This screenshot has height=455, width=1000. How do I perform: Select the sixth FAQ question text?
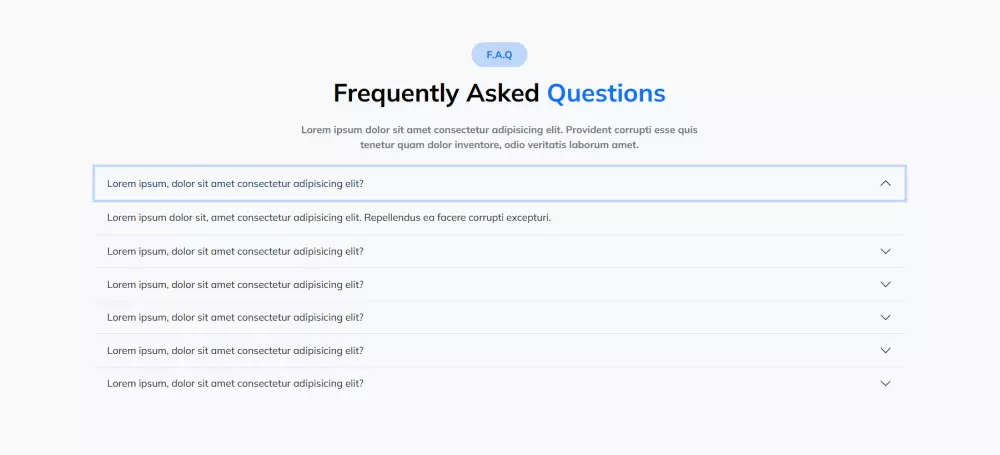(x=235, y=383)
